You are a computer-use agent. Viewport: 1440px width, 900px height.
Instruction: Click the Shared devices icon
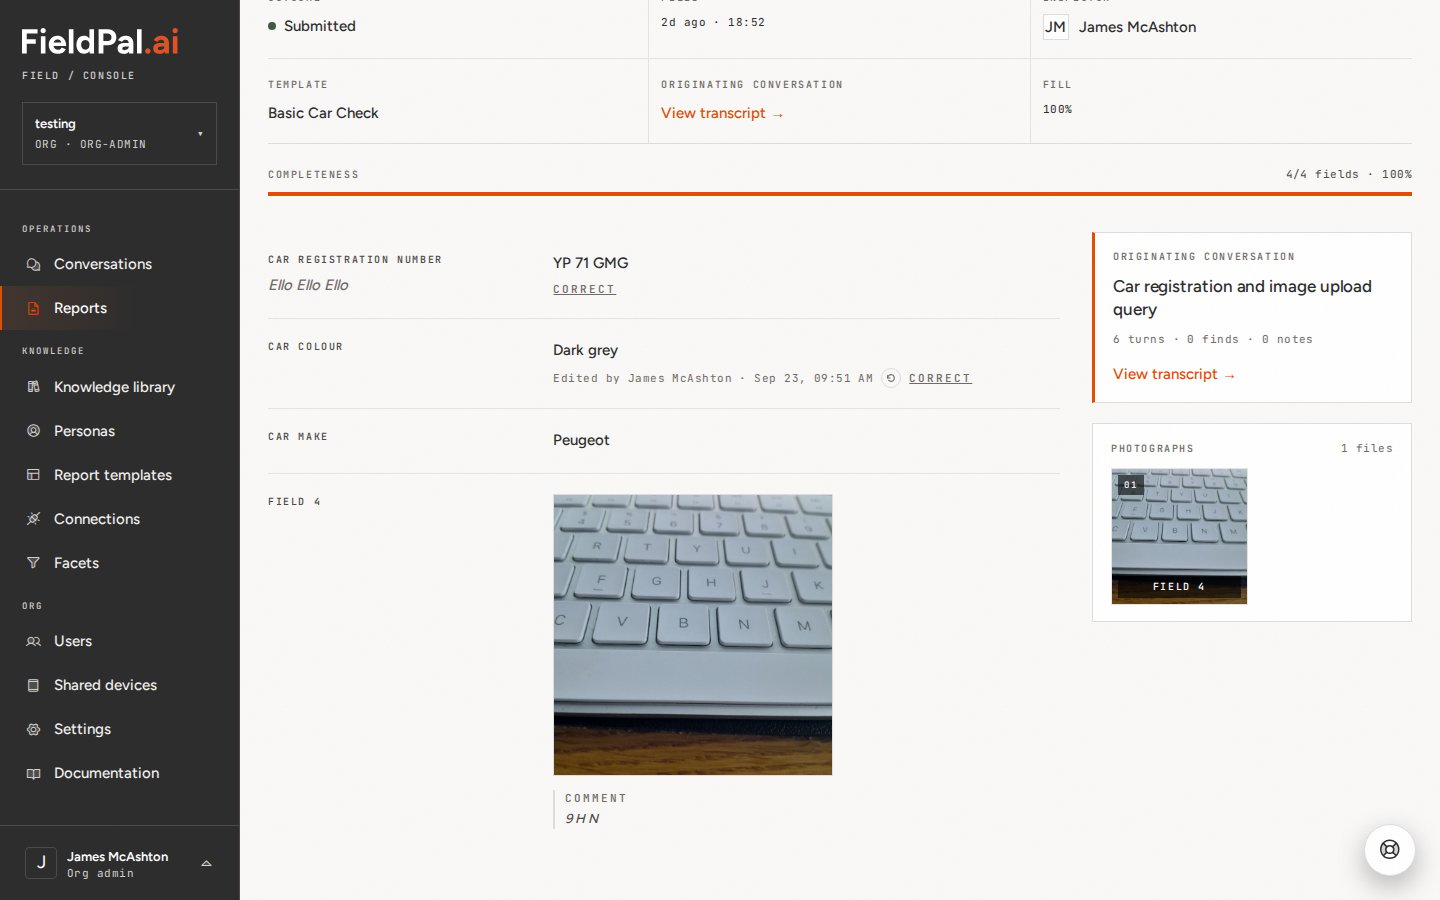(33, 685)
